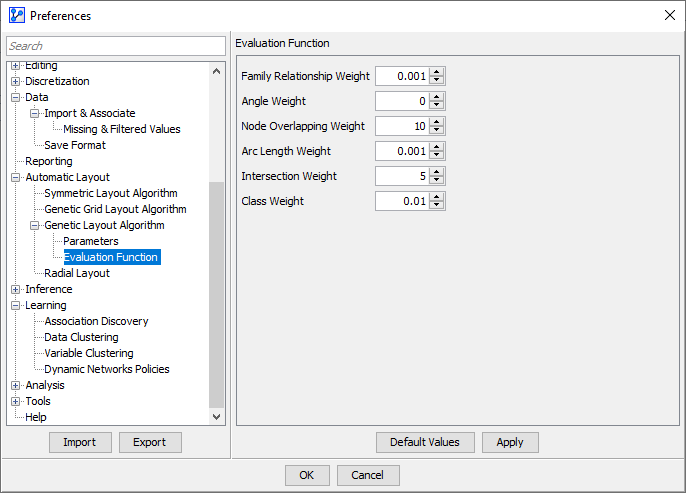
Task: Open Missing & Filtered Values settings
Action: pos(121,129)
